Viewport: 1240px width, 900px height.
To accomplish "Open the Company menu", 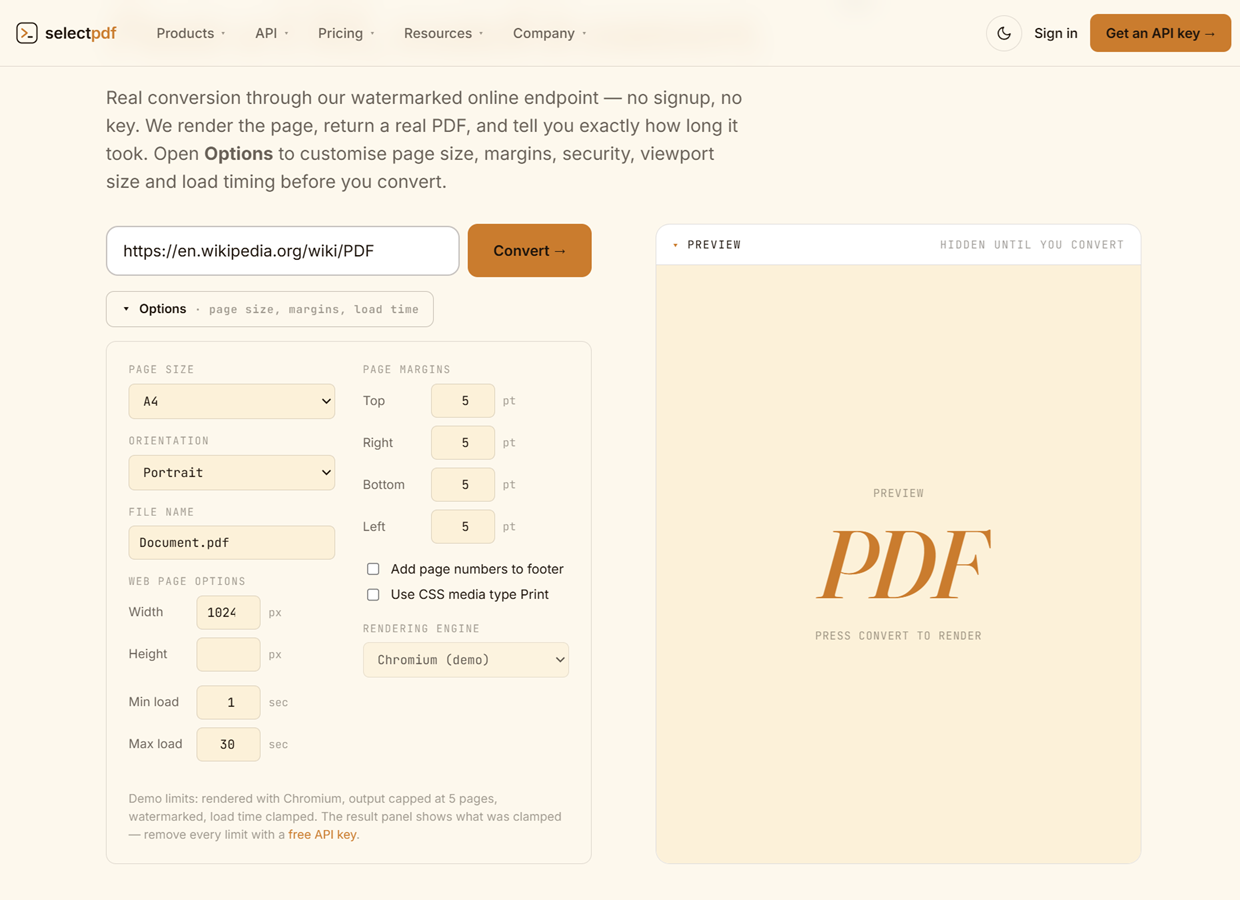I will [x=550, y=33].
